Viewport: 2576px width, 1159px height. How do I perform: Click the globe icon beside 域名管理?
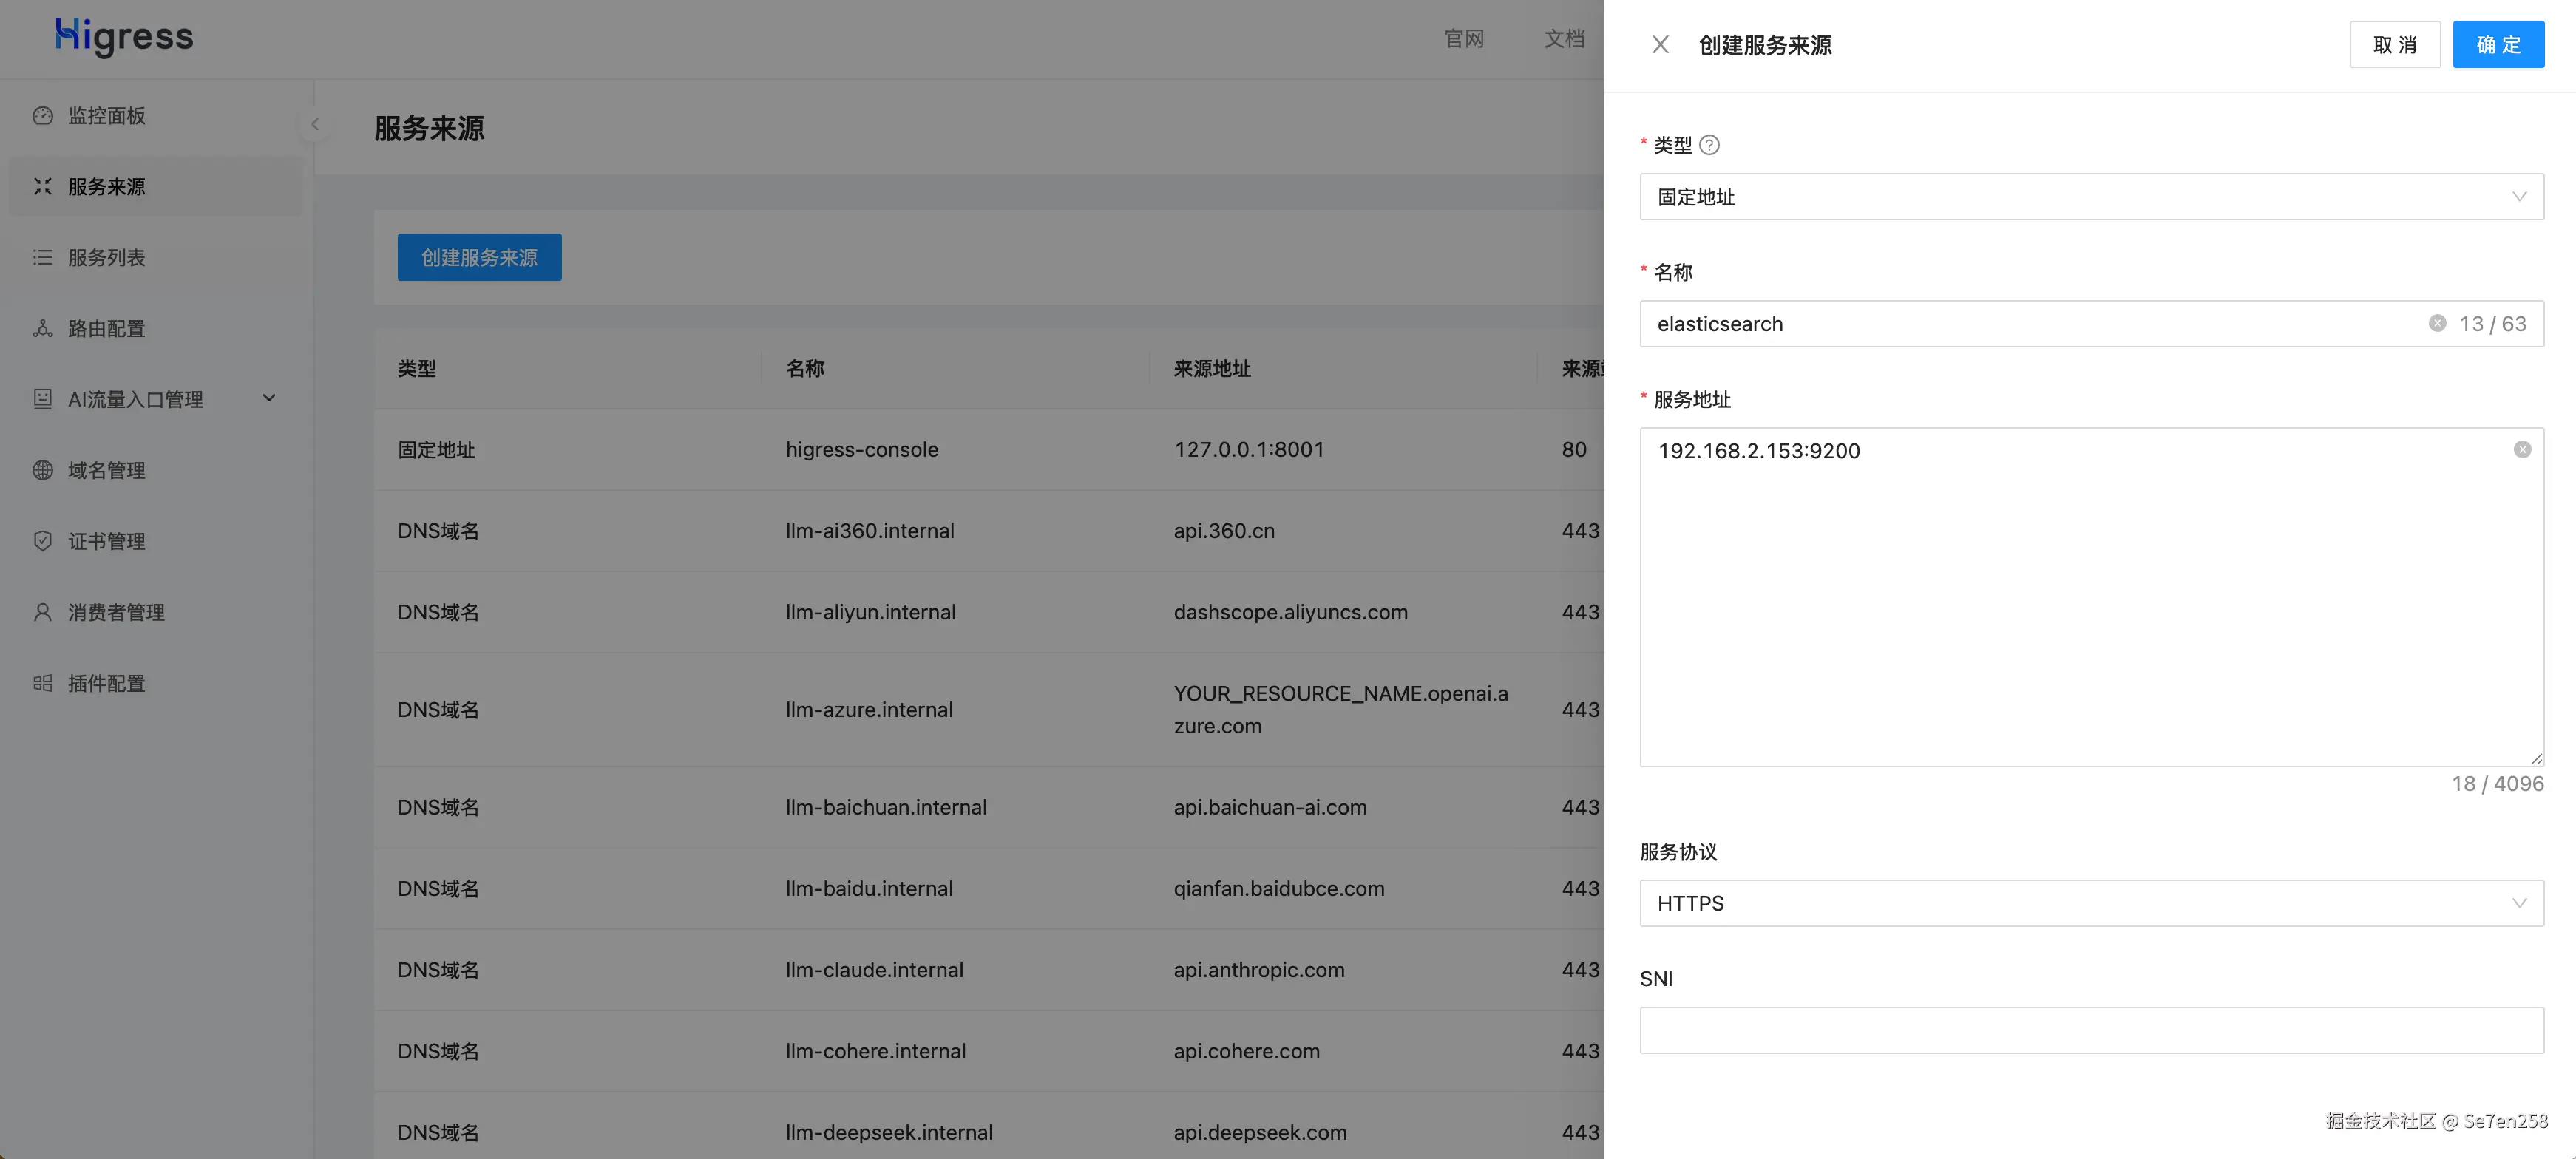42,470
